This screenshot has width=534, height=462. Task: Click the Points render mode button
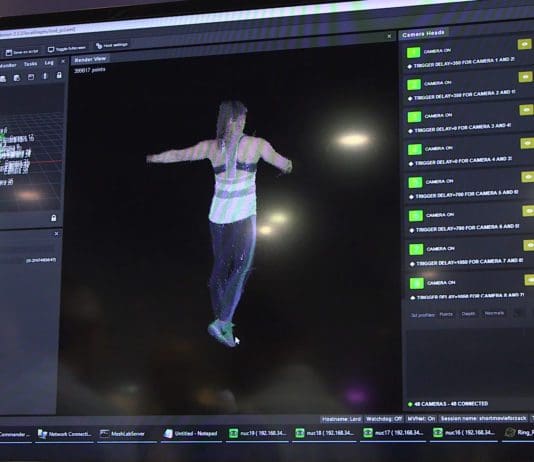(446, 314)
